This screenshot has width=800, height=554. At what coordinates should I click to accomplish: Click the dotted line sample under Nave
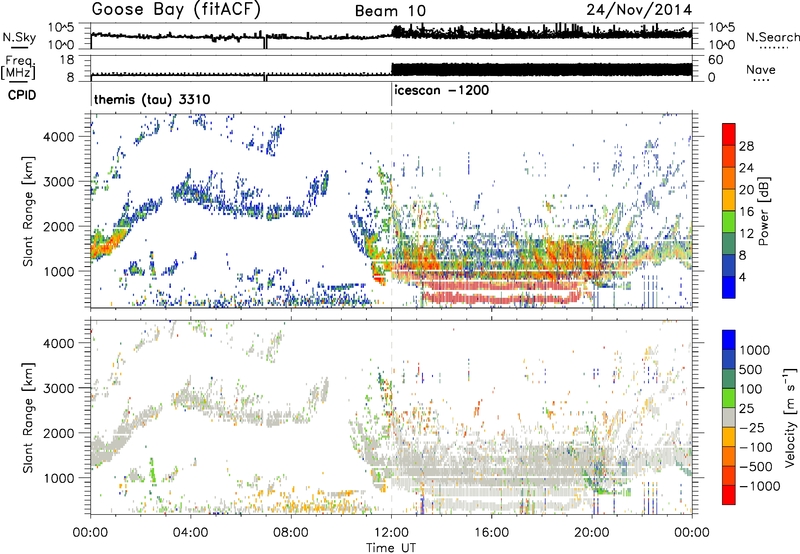(761, 81)
